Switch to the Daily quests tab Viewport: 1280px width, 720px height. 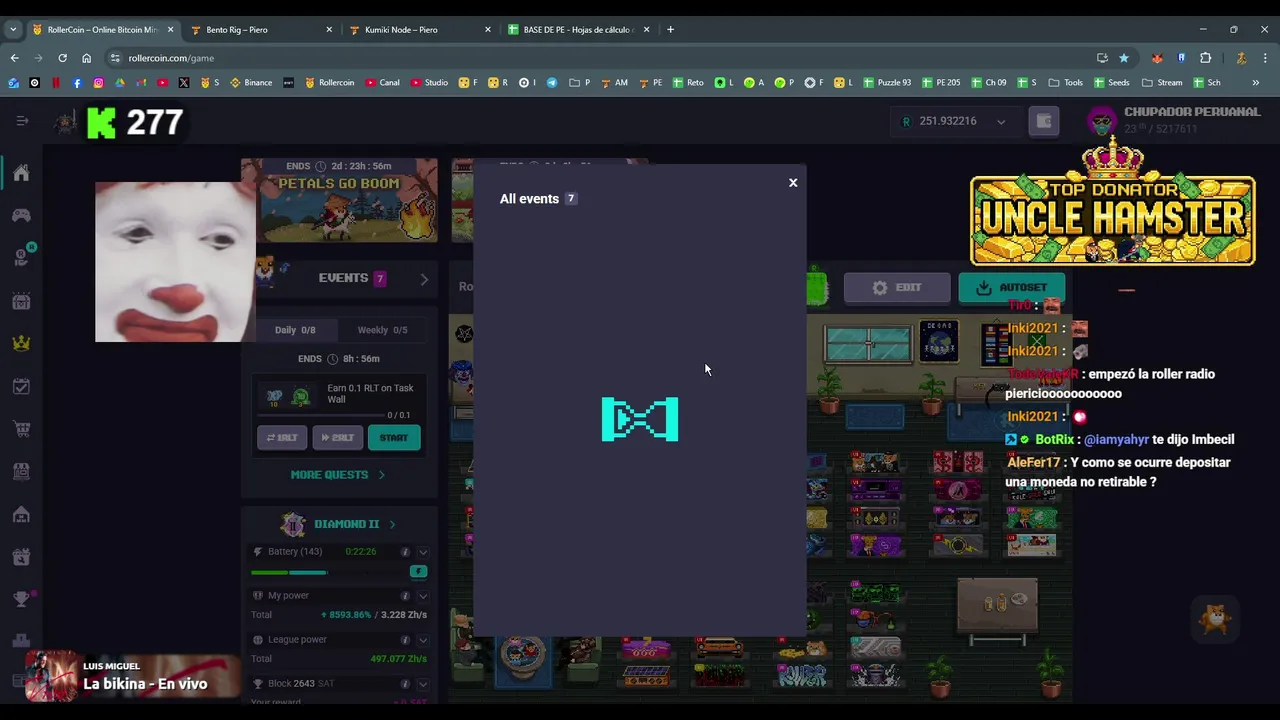[x=295, y=330]
